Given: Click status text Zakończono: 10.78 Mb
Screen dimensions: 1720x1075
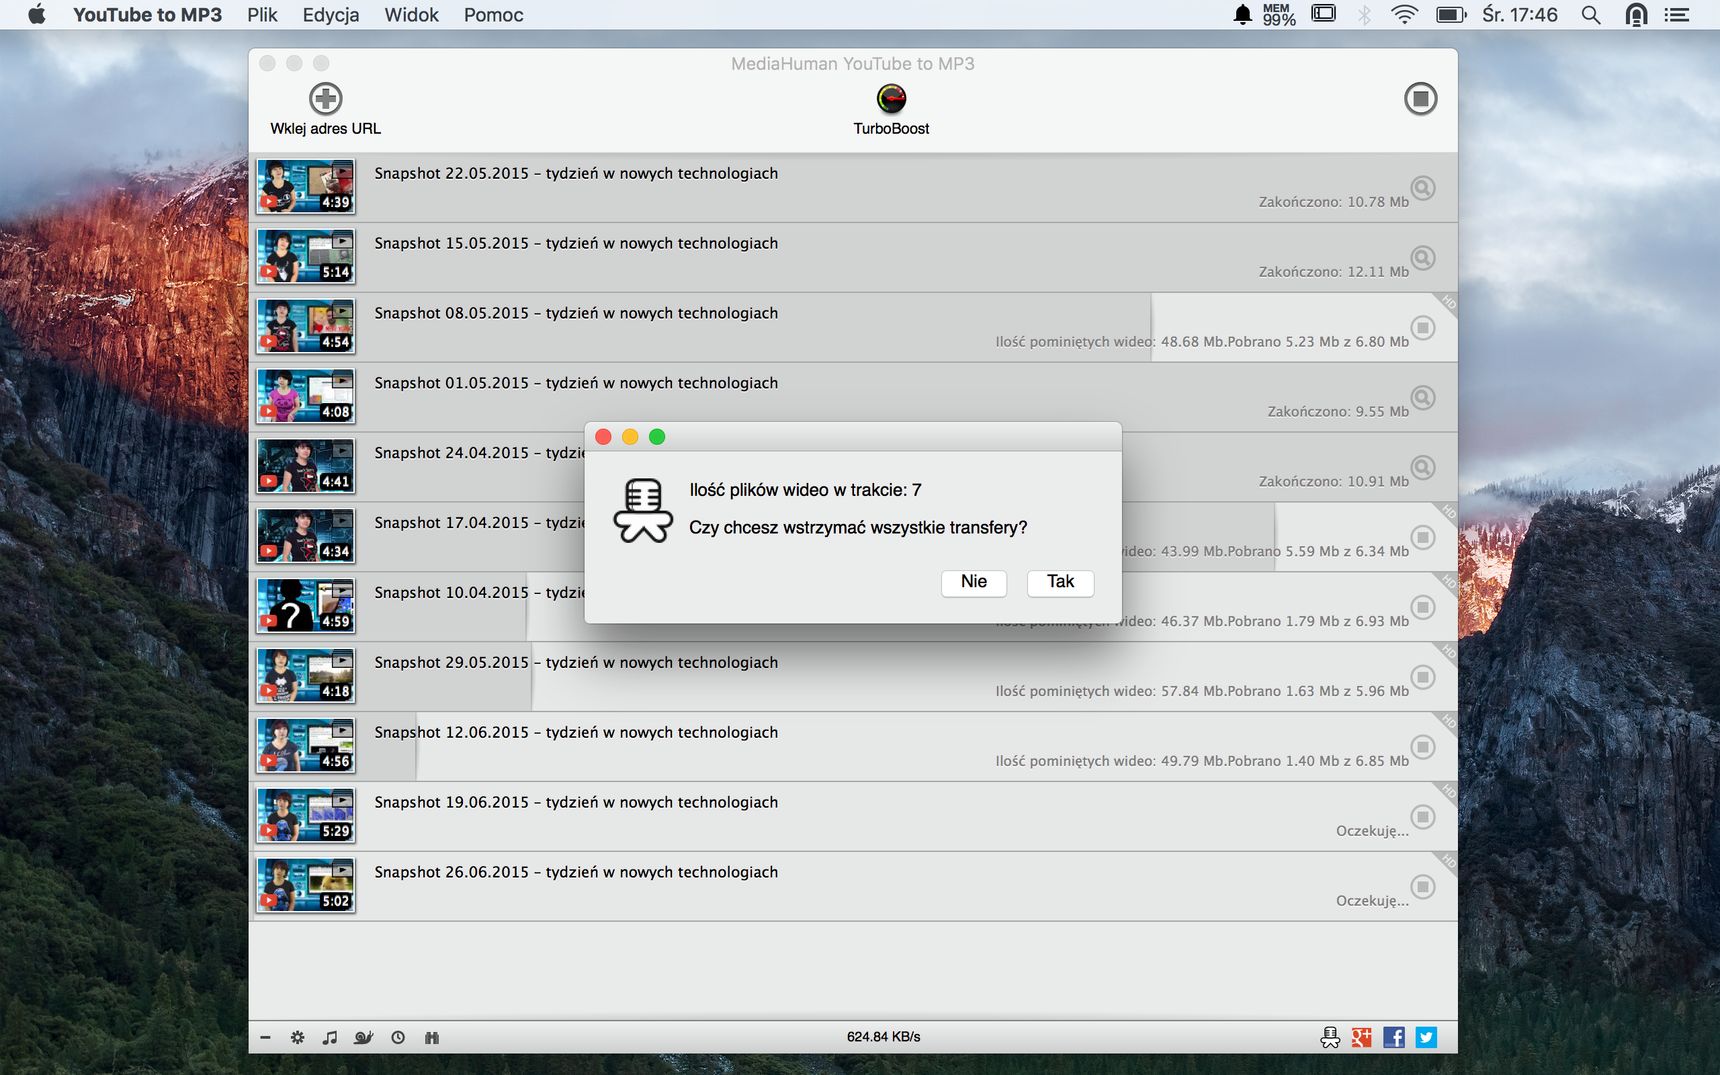Looking at the screenshot, I should (1333, 202).
